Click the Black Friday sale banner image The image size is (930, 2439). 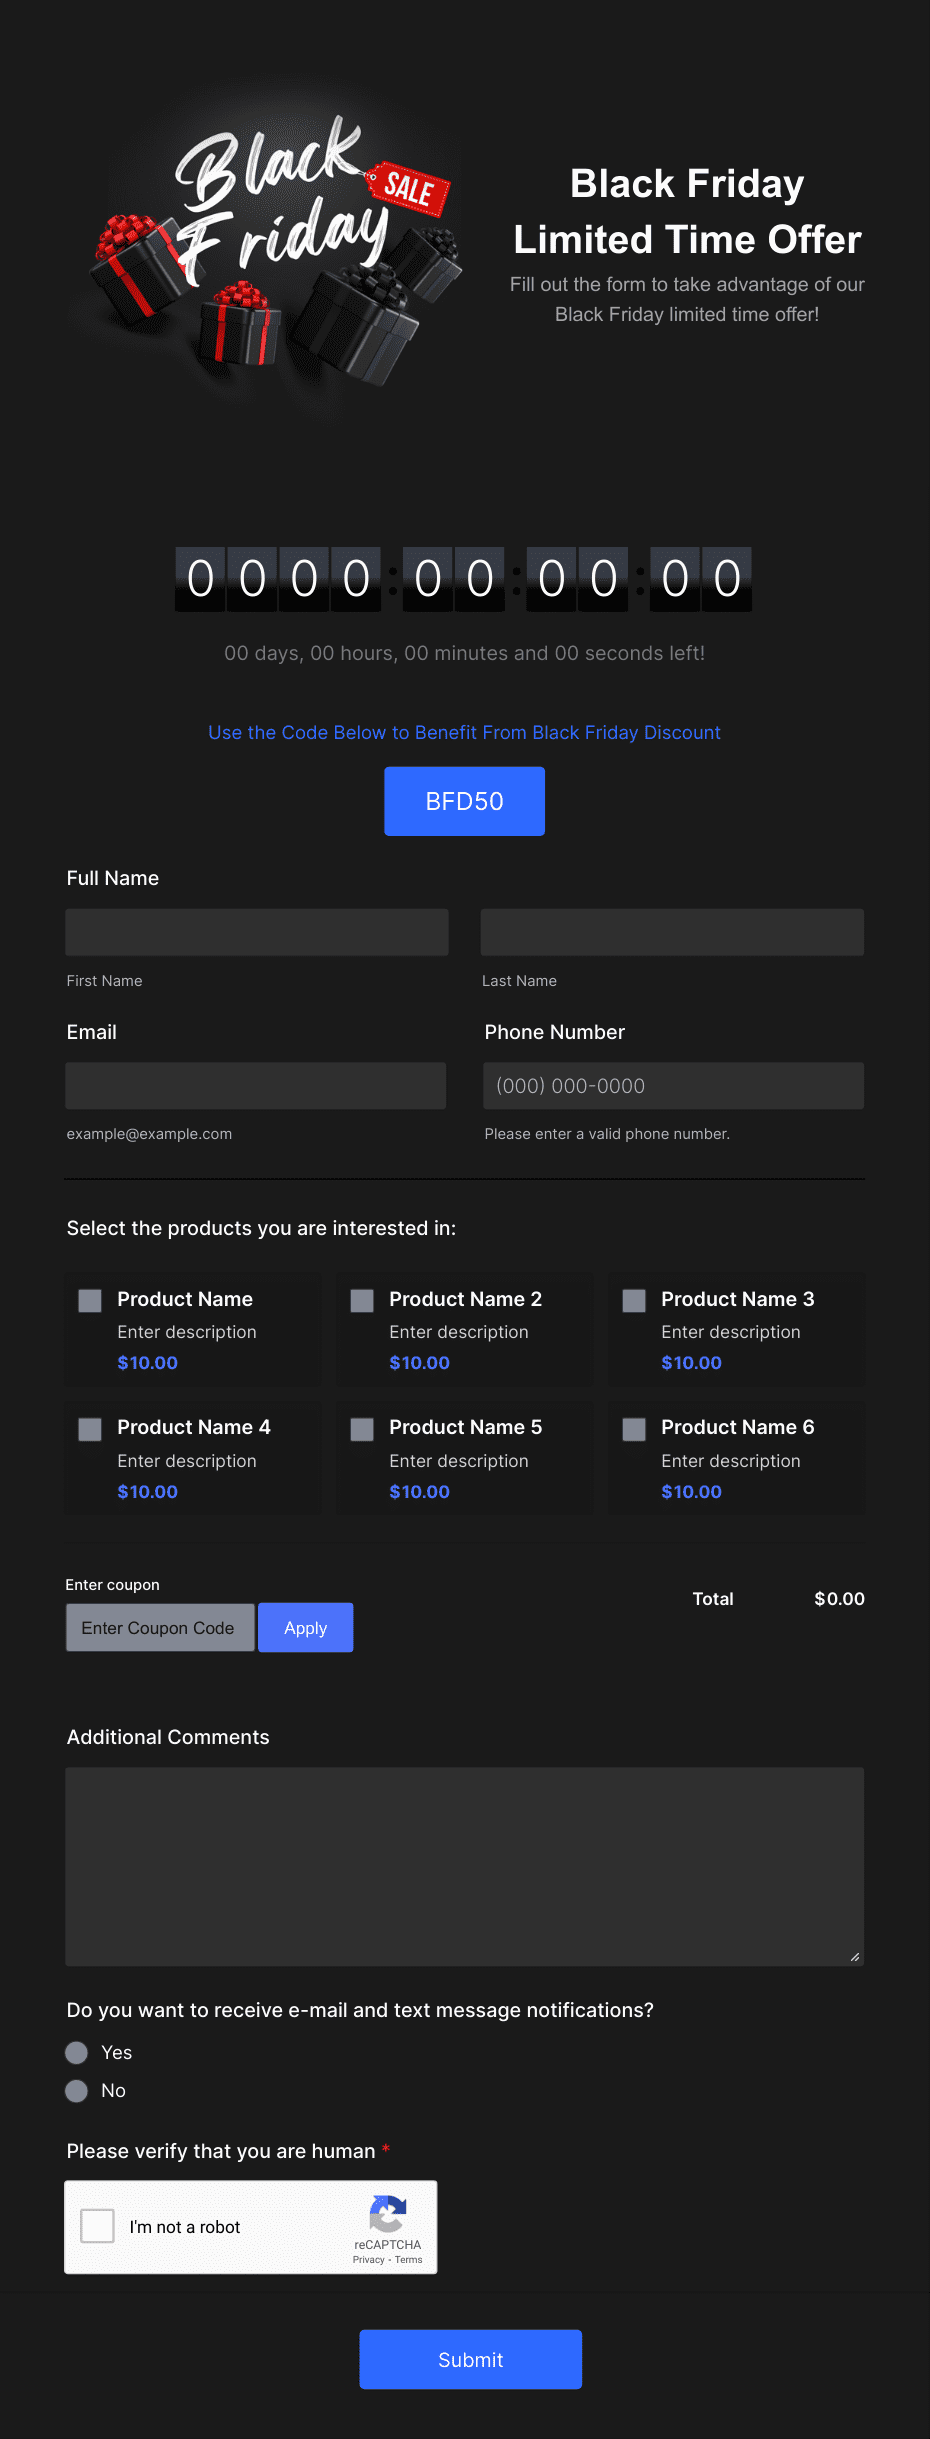pyautogui.click(x=270, y=250)
